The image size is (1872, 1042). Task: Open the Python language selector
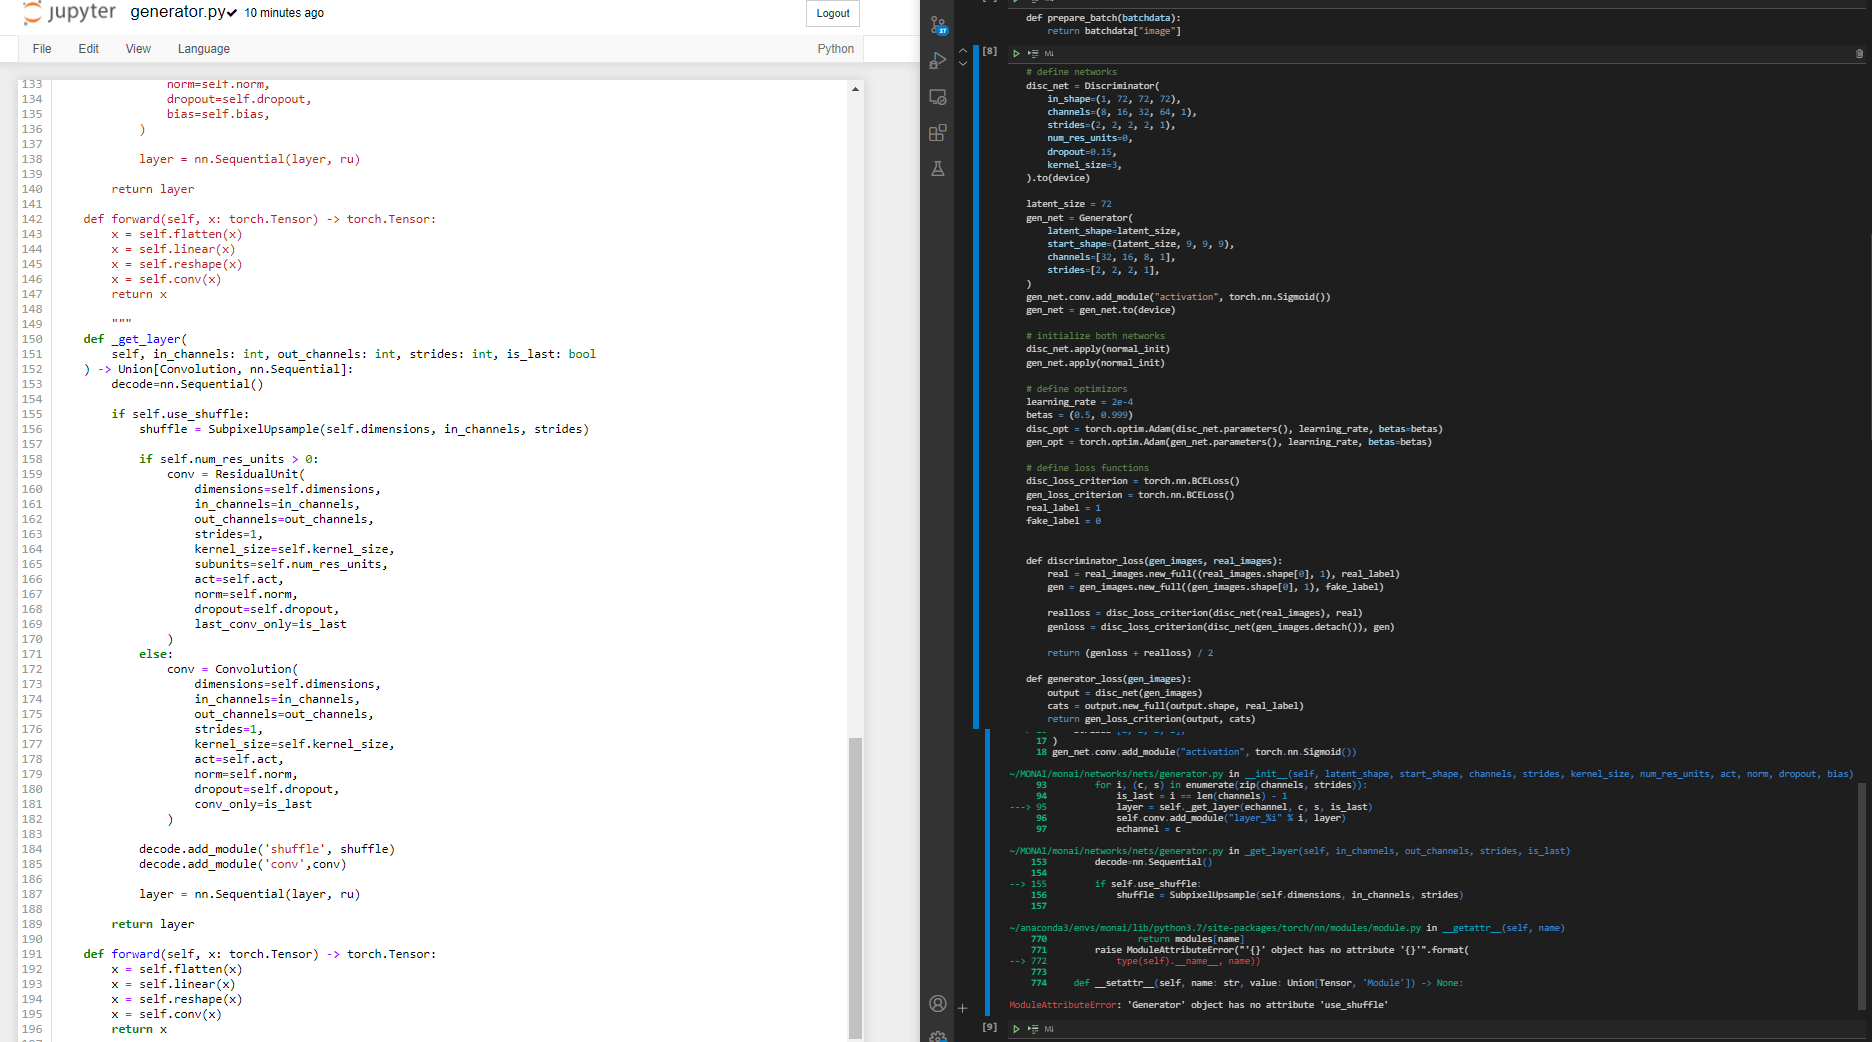(835, 48)
